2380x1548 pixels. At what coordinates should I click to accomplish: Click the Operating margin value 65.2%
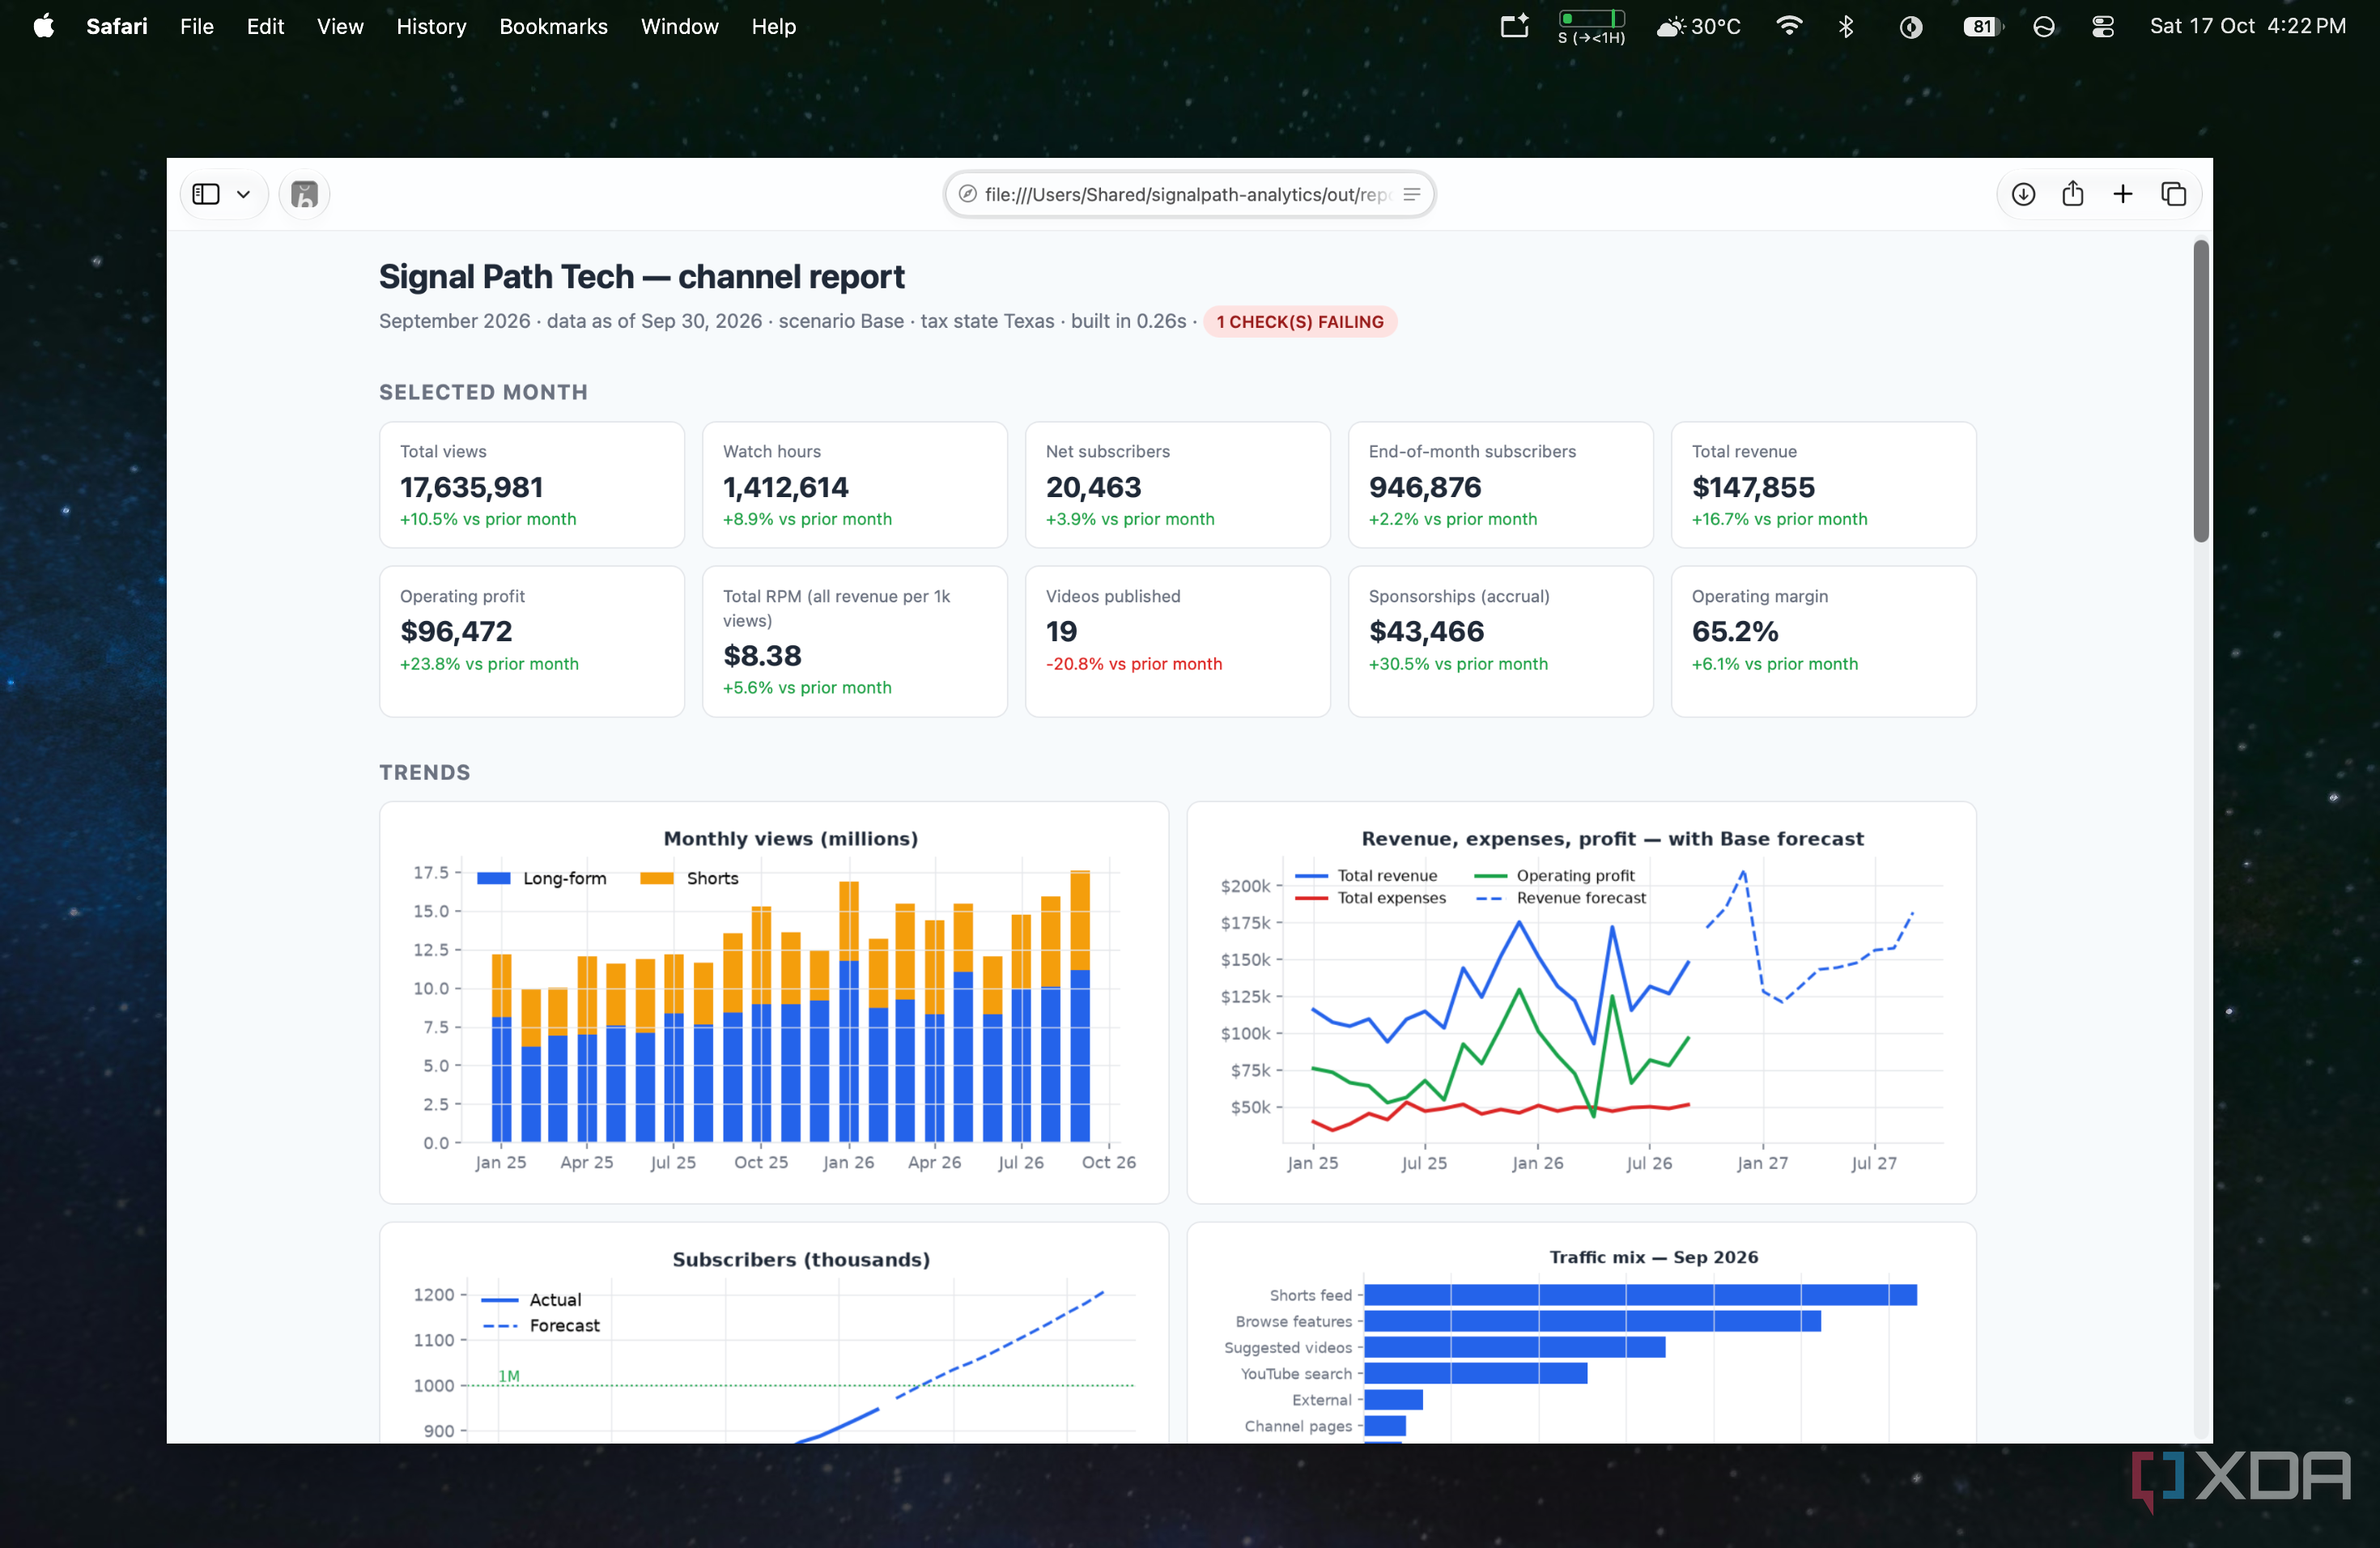(x=1735, y=631)
